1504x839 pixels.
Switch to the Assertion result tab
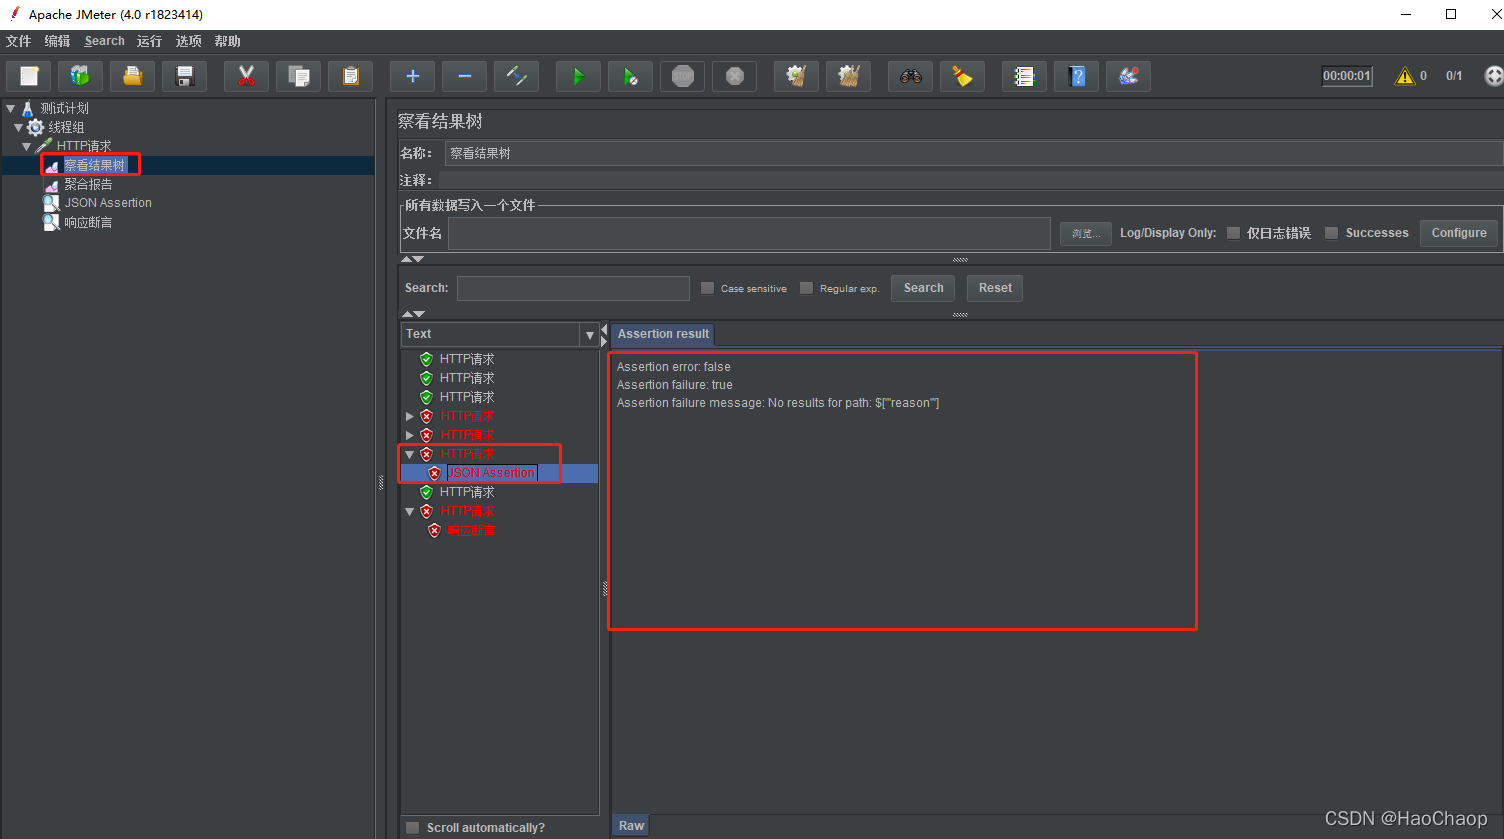(663, 334)
